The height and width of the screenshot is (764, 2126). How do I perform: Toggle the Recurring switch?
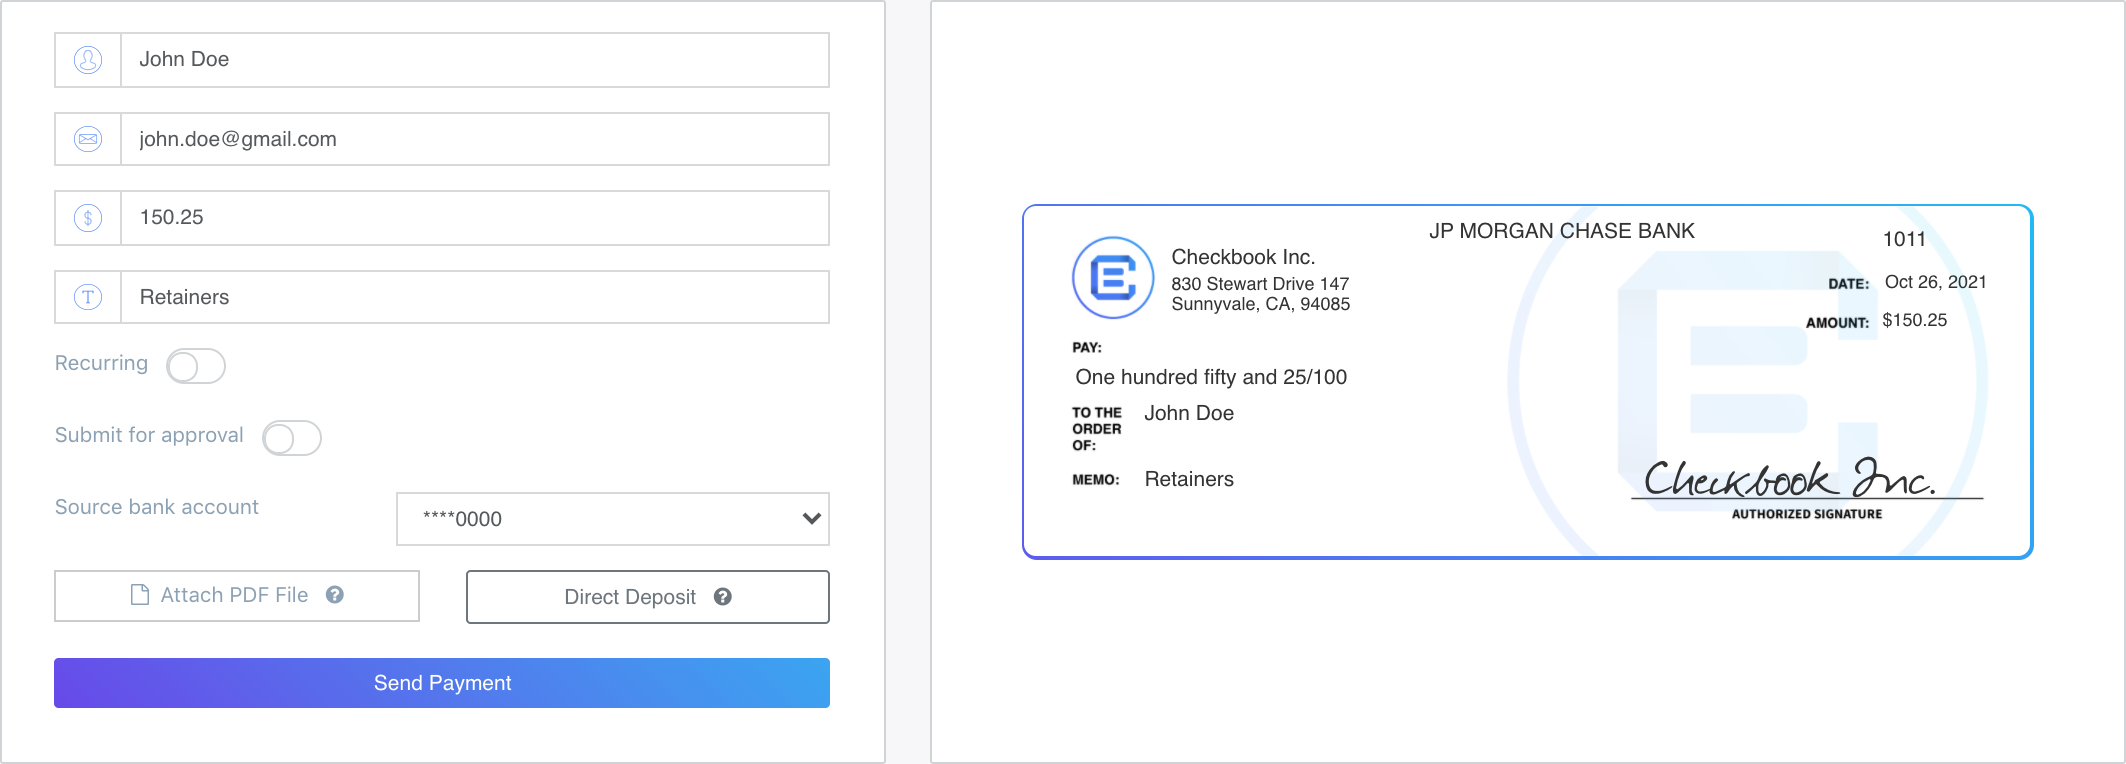tap(196, 366)
